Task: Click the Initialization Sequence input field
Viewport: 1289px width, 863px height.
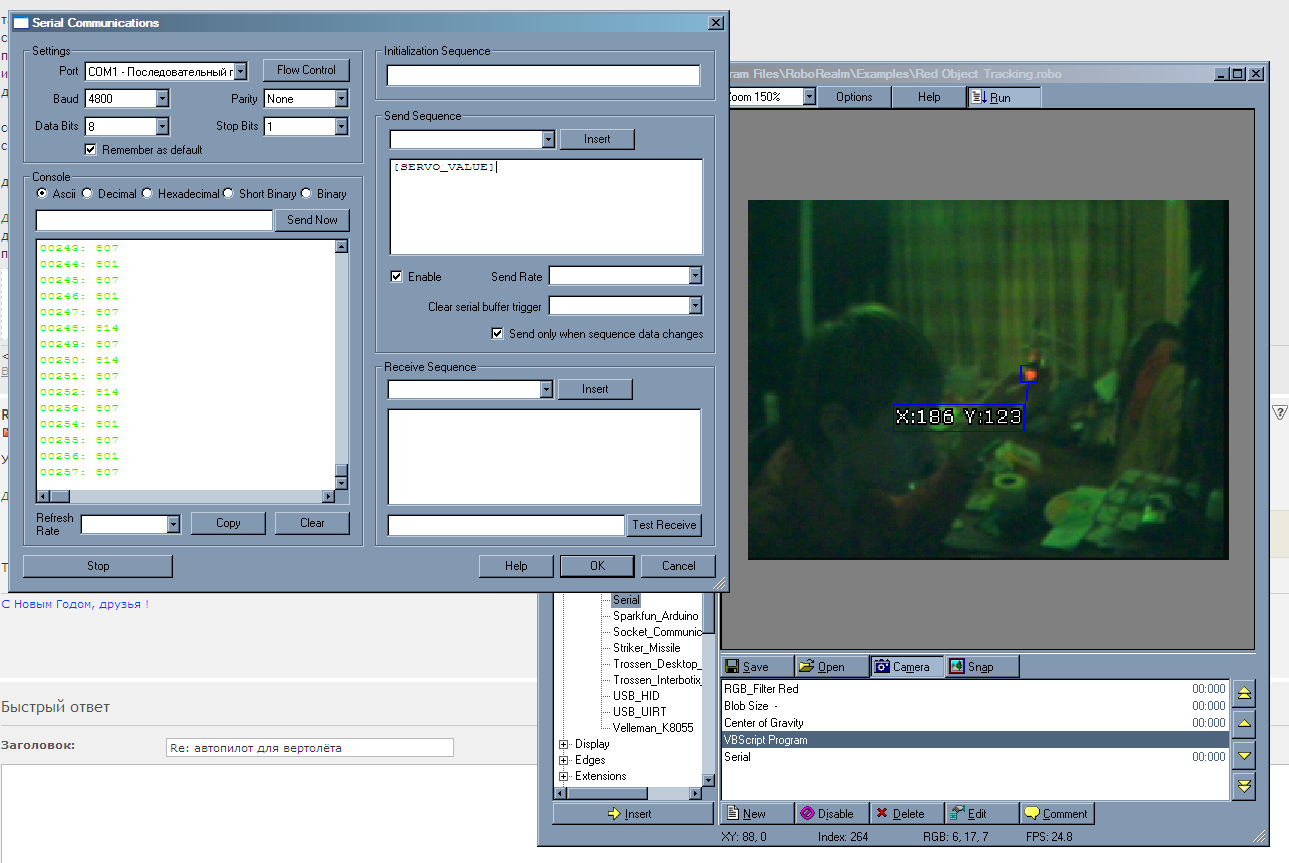Action: pos(544,76)
